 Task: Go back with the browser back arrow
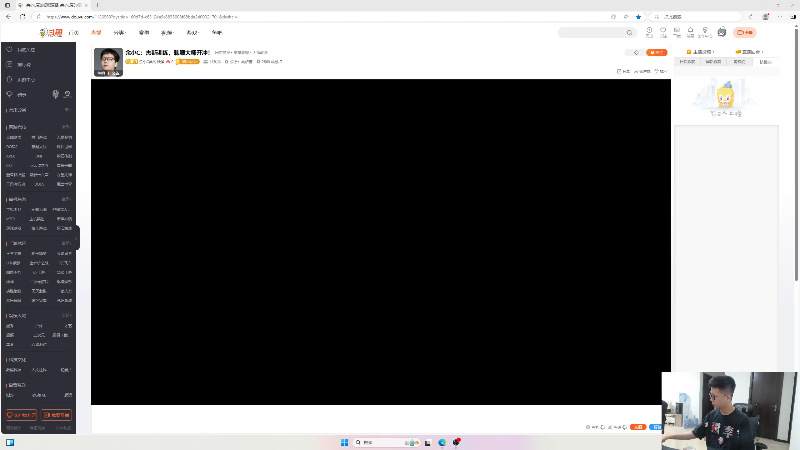tap(9, 17)
